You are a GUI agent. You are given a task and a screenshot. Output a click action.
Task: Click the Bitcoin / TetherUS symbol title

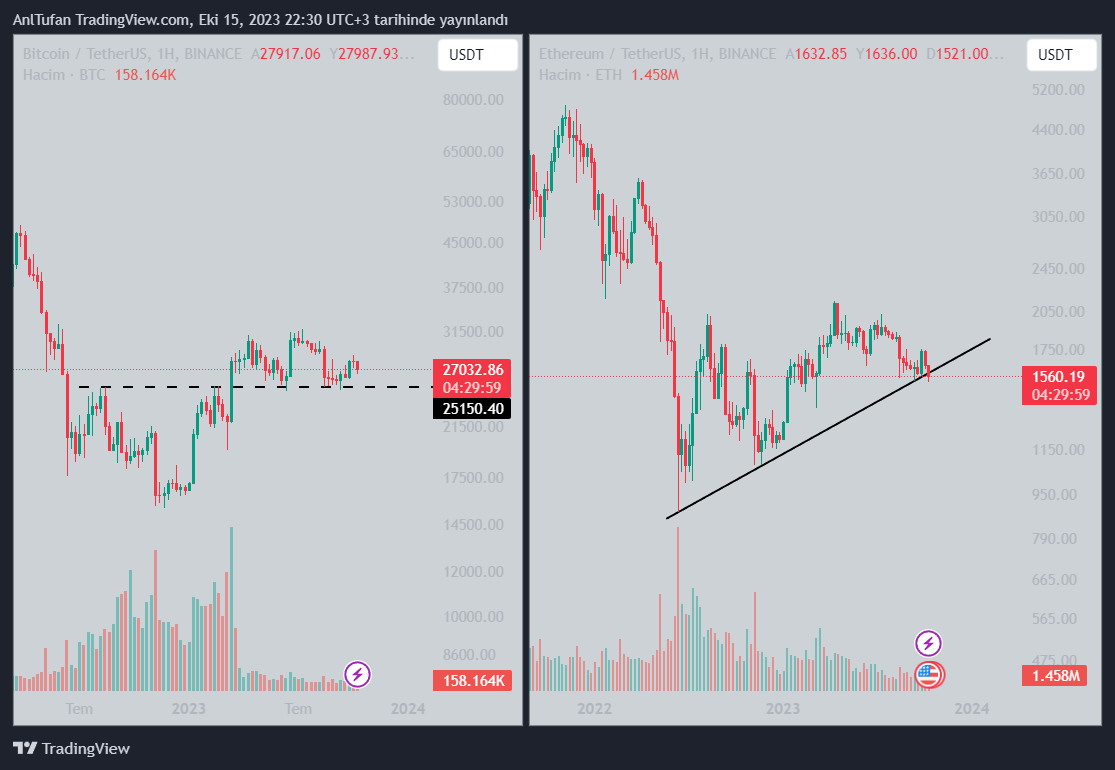(85, 54)
